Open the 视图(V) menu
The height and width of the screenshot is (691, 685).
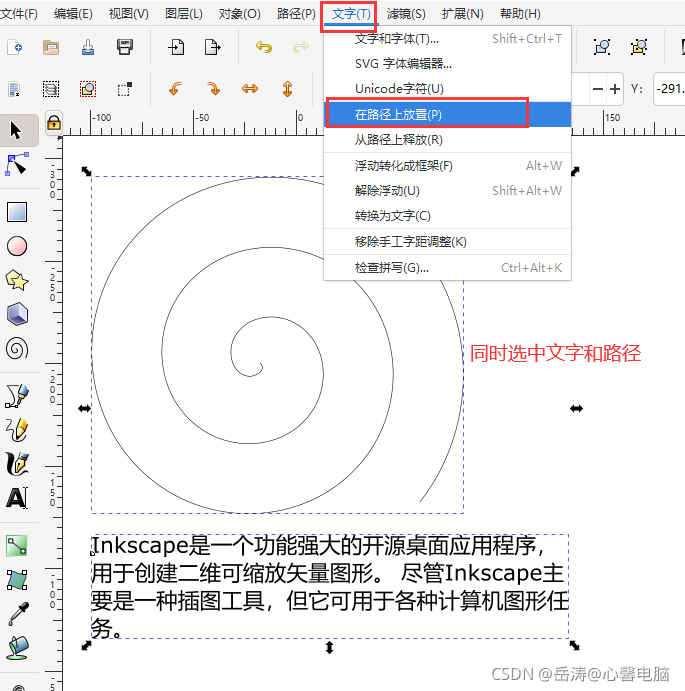coord(129,14)
